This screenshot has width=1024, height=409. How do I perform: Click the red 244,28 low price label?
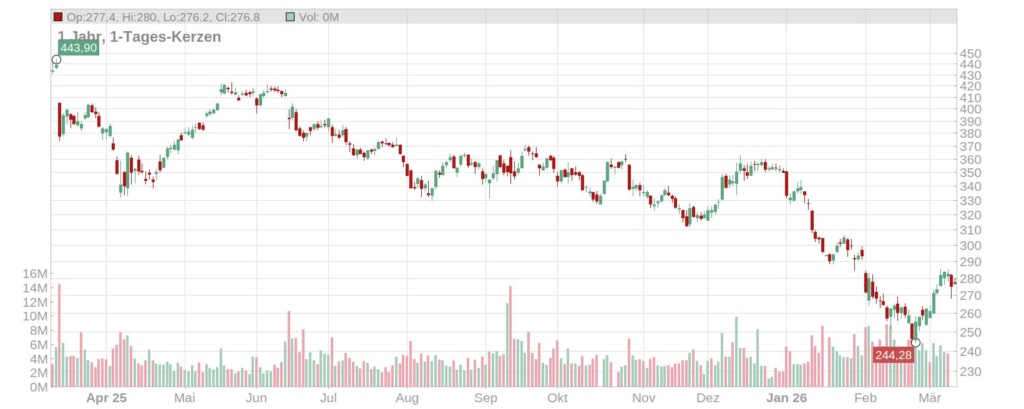(x=892, y=355)
